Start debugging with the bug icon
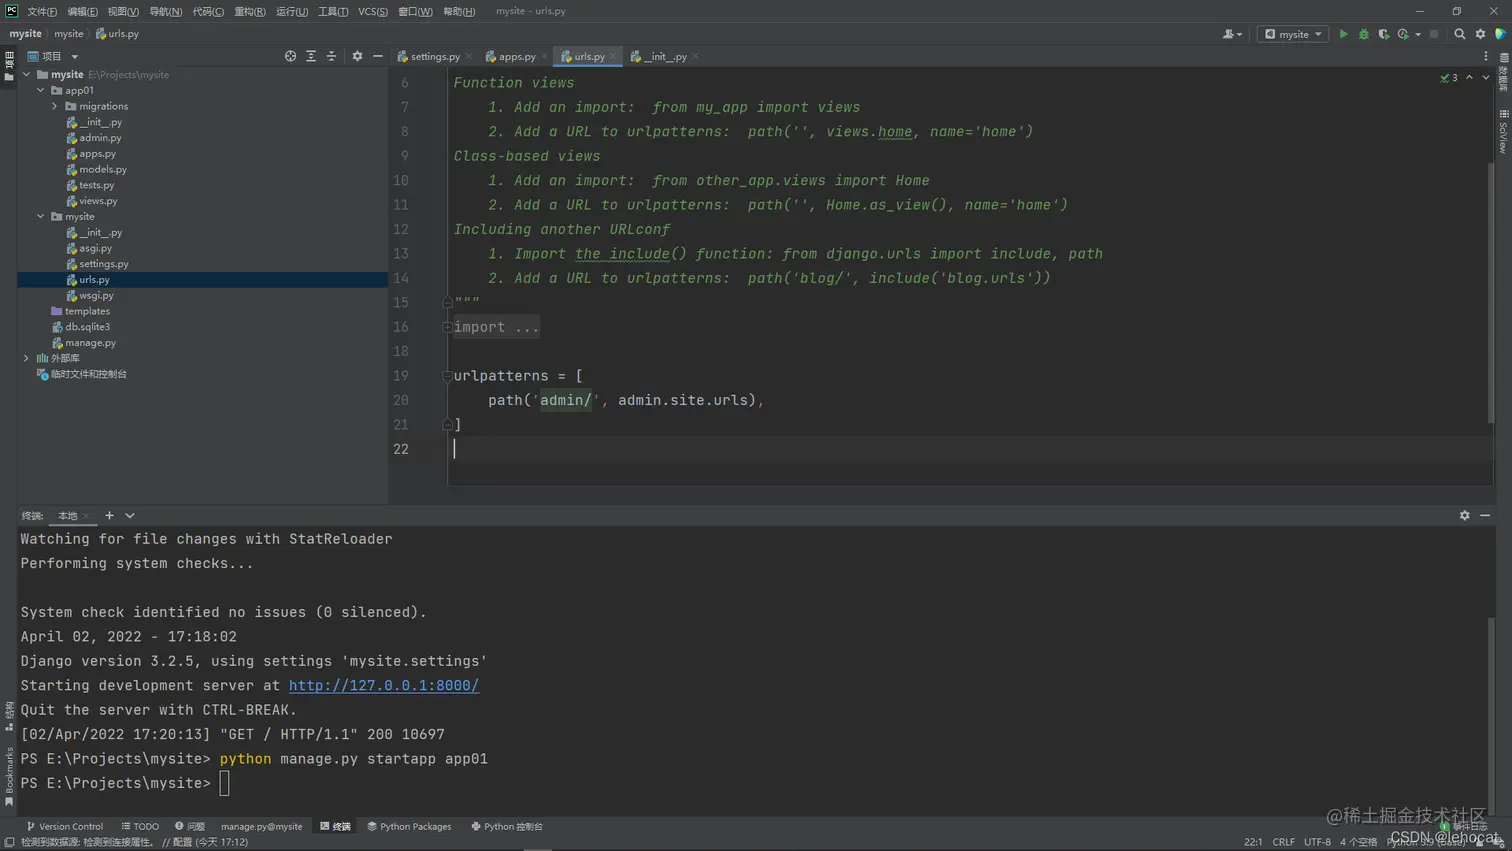 tap(1363, 34)
